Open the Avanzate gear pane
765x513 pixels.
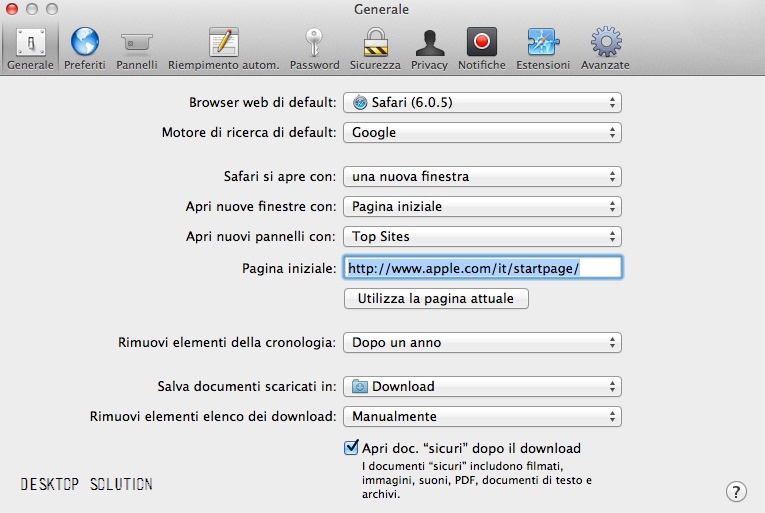pyautogui.click(x=605, y=49)
